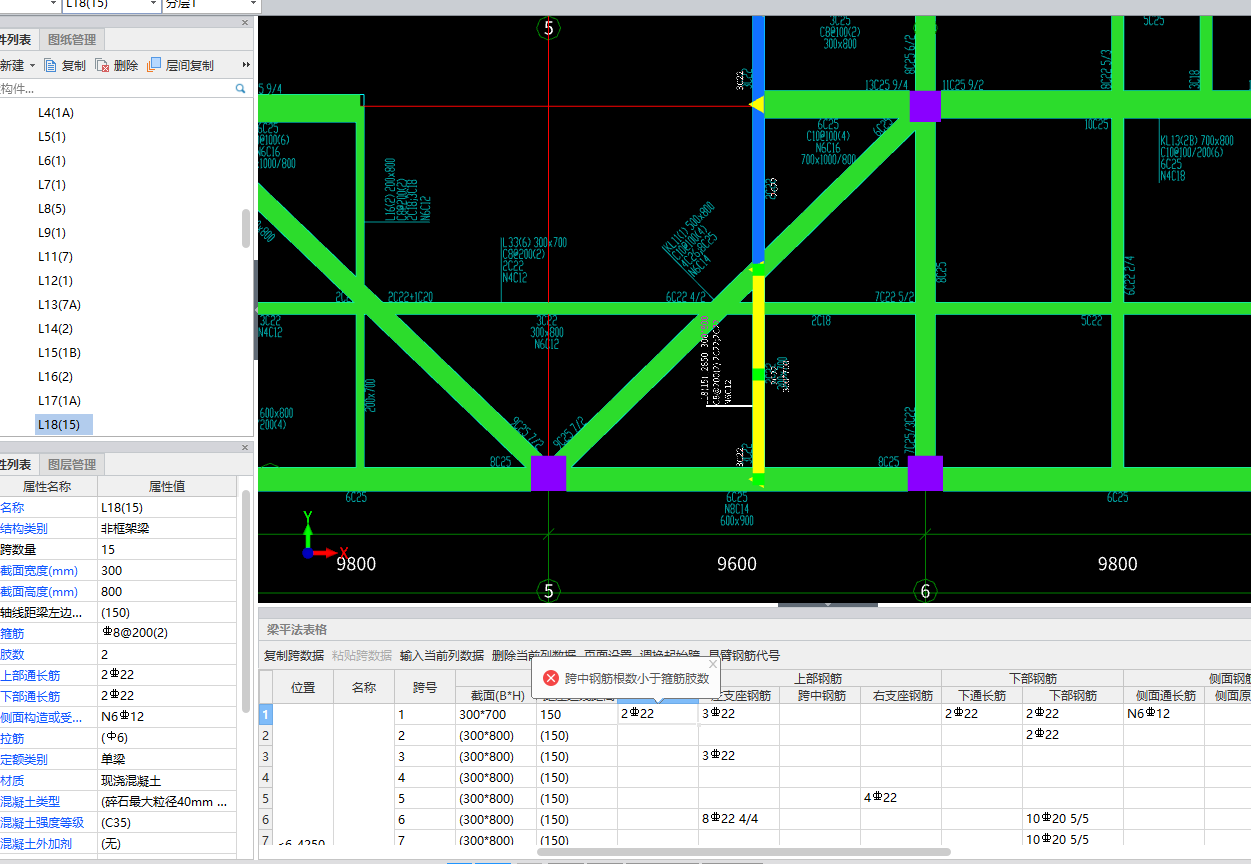The height and width of the screenshot is (864, 1251).
Task: Click the component list vertical scrollbar
Action: coord(246,229)
